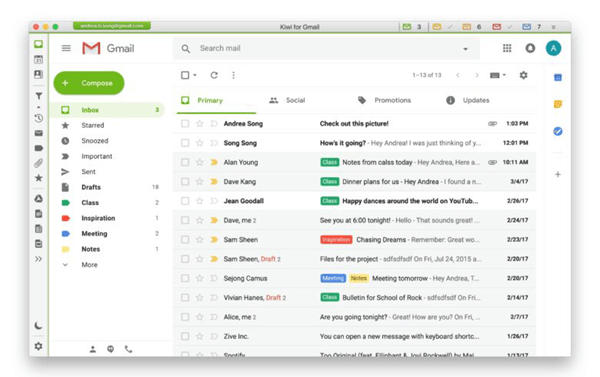Switch to Updates tab
Screen dimensions: 600x377
click(468, 100)
